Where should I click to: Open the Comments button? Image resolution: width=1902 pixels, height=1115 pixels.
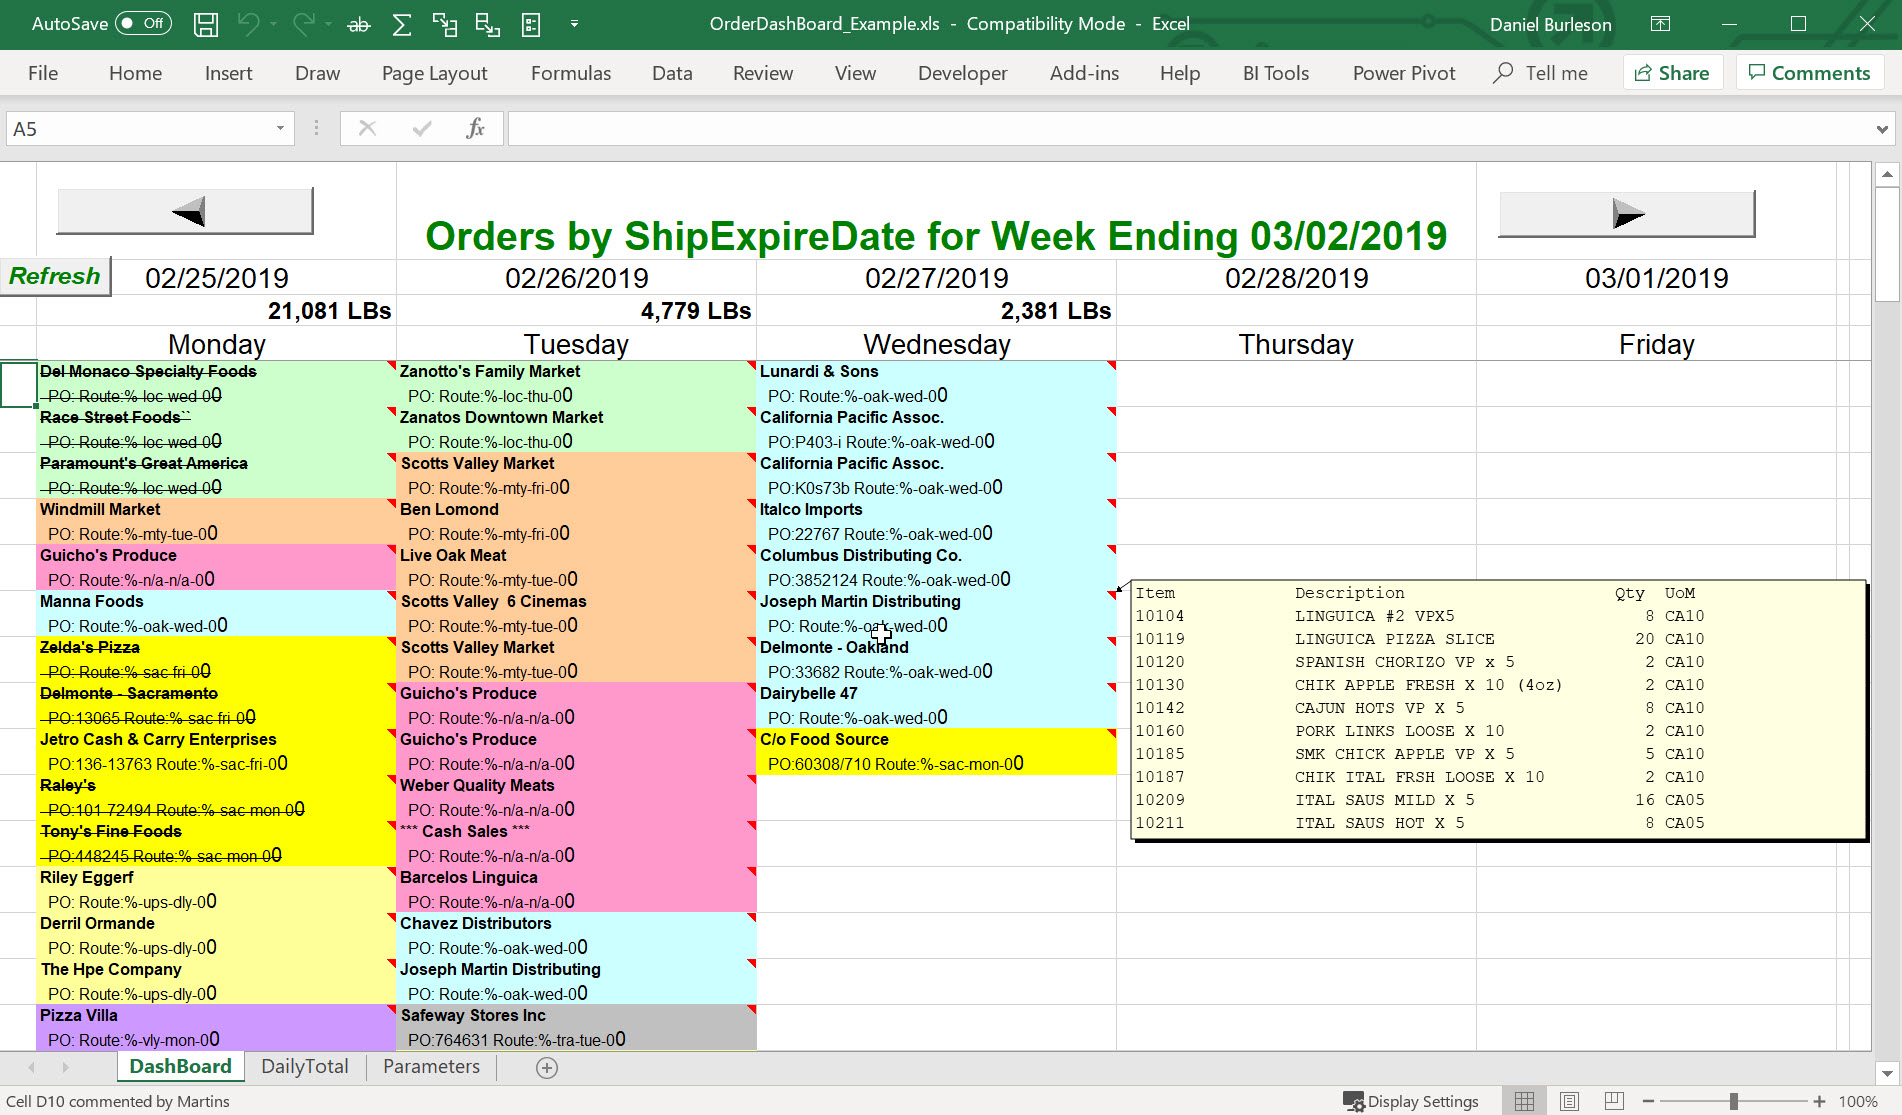coord(1809,73)
